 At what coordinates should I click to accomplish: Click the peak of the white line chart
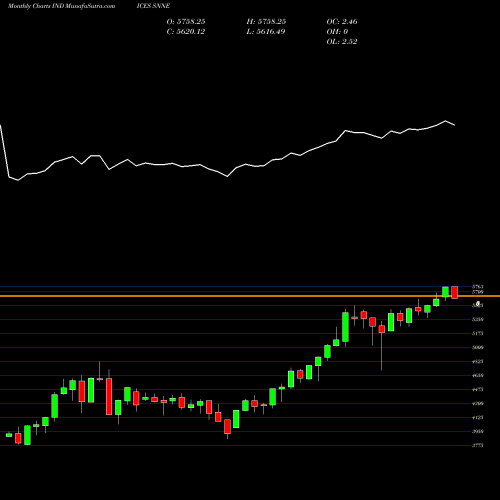point(446,121)
